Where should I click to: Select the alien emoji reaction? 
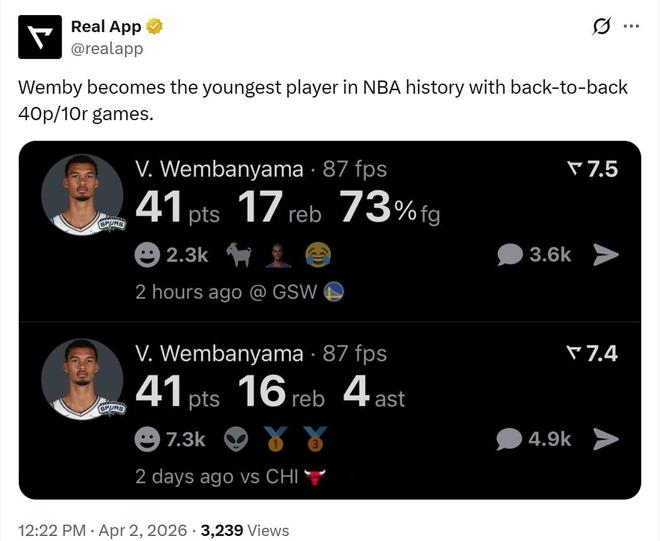point(236,439)
